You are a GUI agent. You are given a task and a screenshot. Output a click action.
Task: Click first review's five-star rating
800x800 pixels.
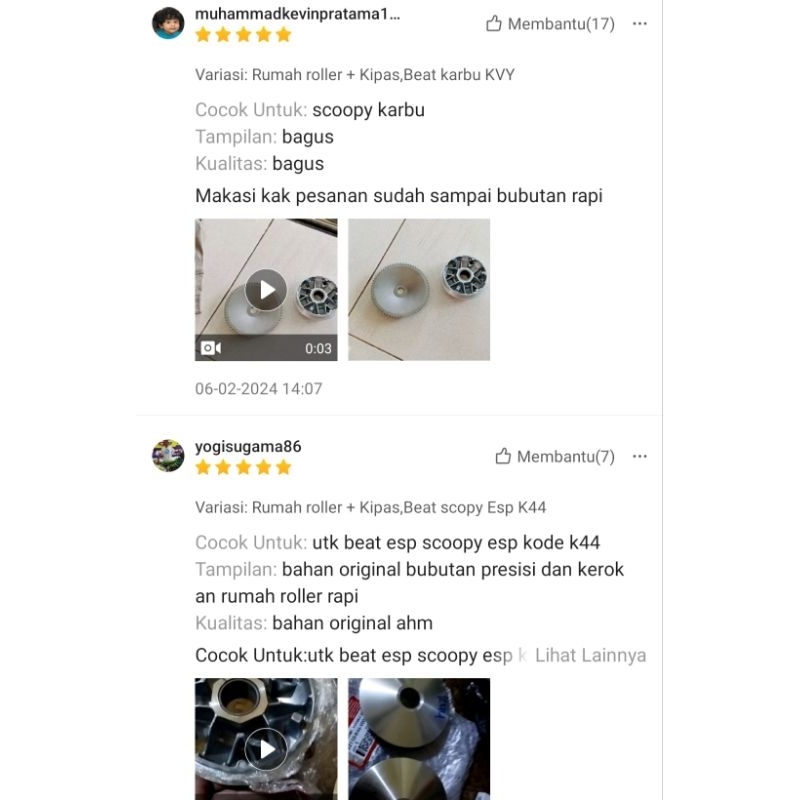pos(243,35)
